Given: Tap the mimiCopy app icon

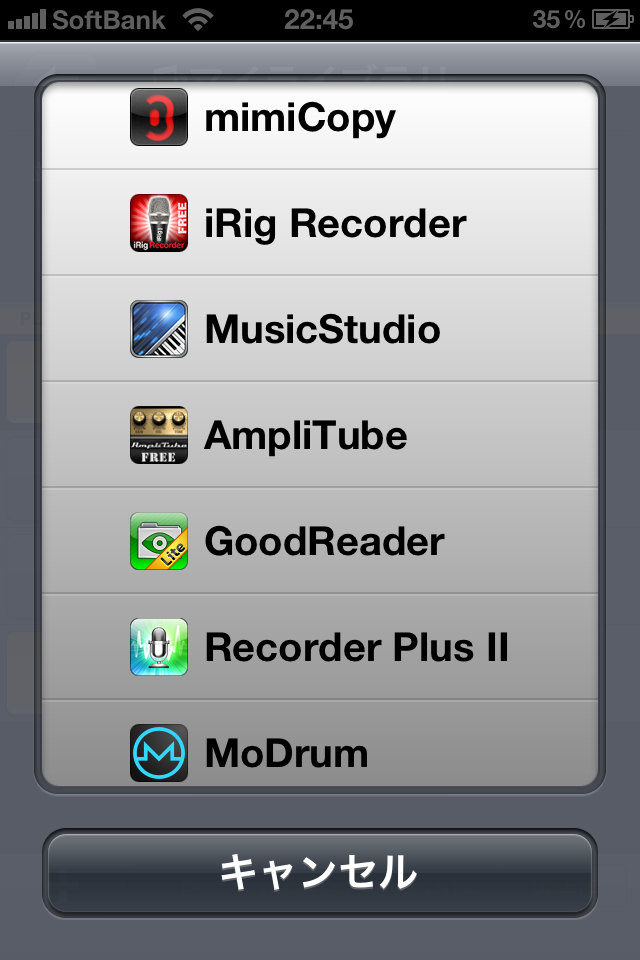Looking at the screenshot, I should click(x=159, y=117).
